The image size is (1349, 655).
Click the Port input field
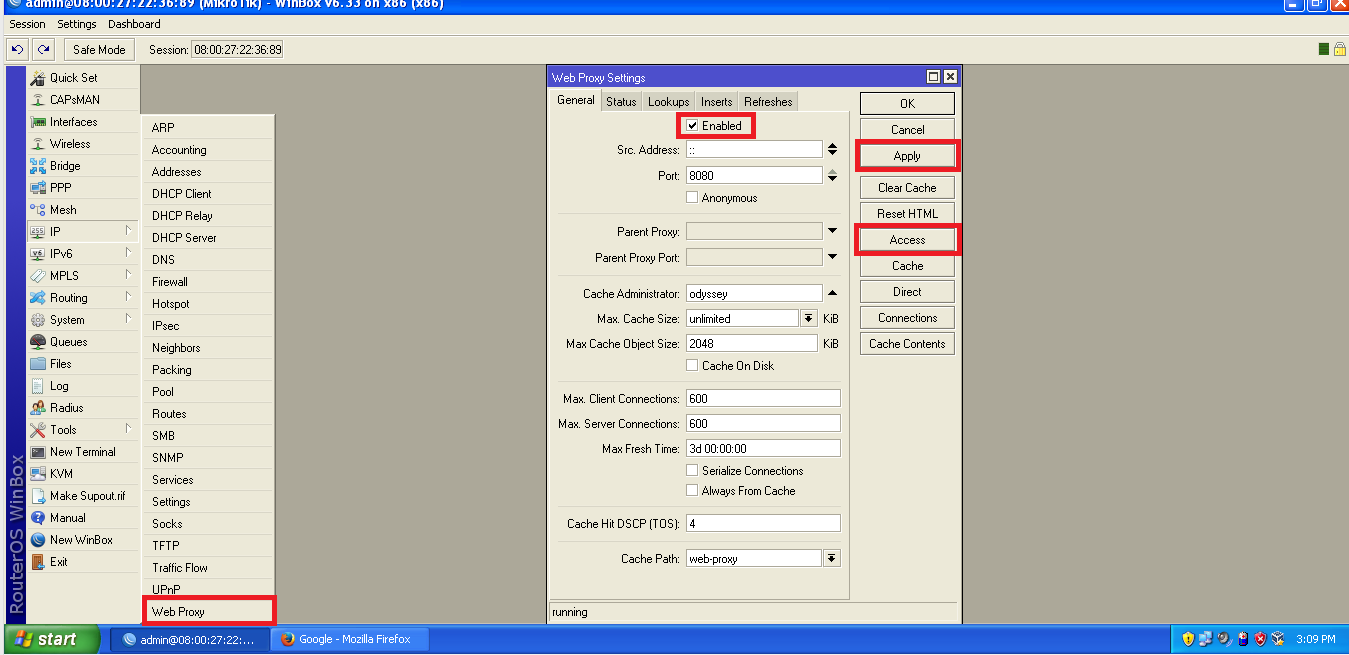pyautogui.click(x=753, y=176)
